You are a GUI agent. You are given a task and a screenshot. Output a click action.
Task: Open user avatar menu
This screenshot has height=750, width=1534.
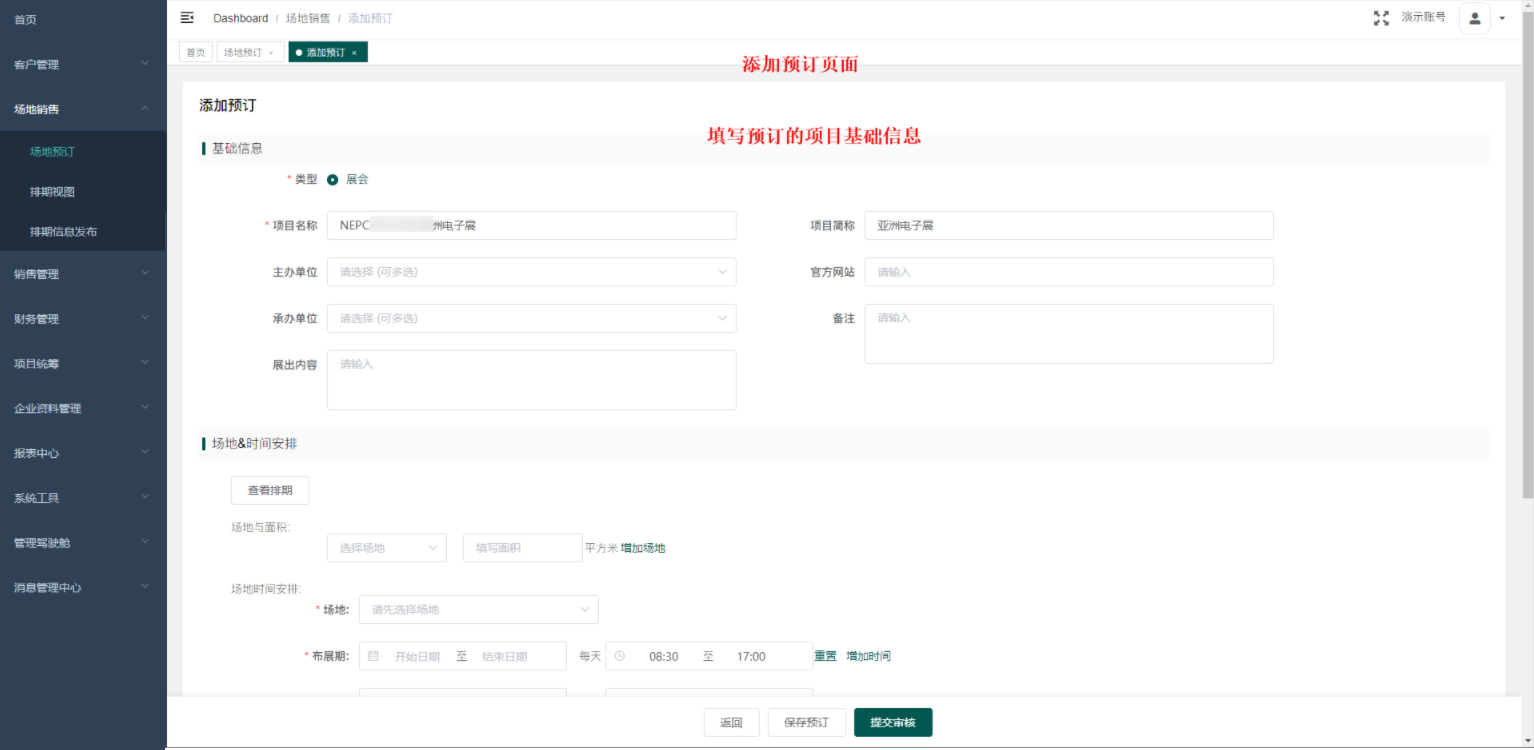click(1475, 18)
